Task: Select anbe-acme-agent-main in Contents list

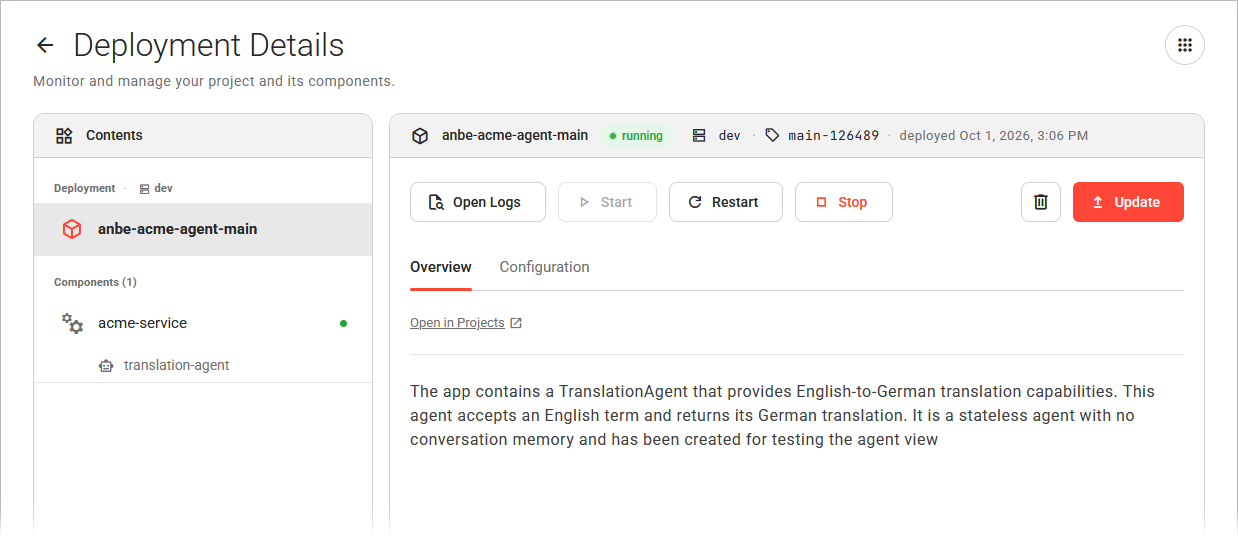Action: pos(203,229)
